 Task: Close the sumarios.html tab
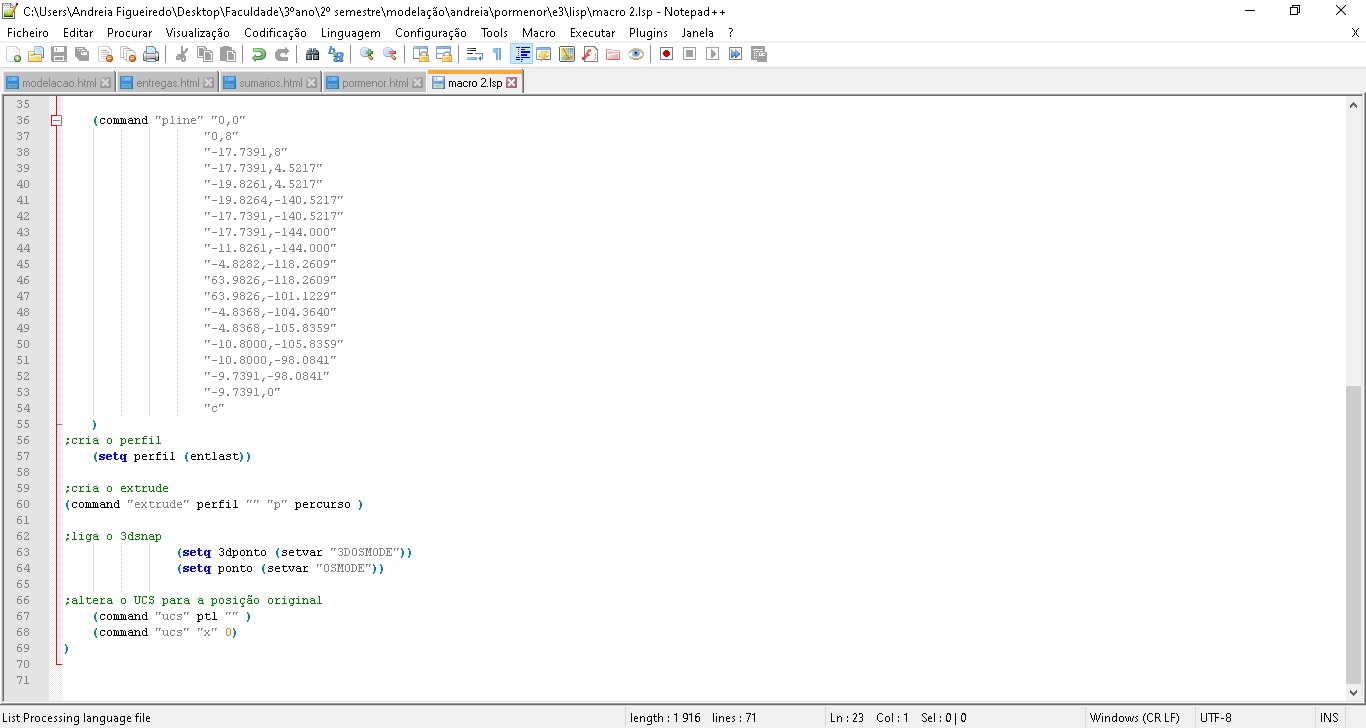(312, 83)
